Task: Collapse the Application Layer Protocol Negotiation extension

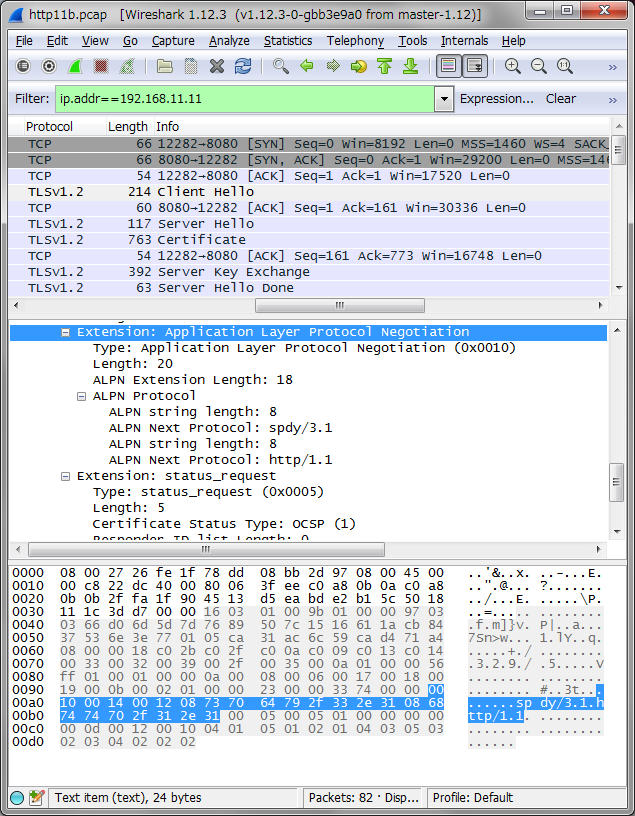Action: (66, 332)
